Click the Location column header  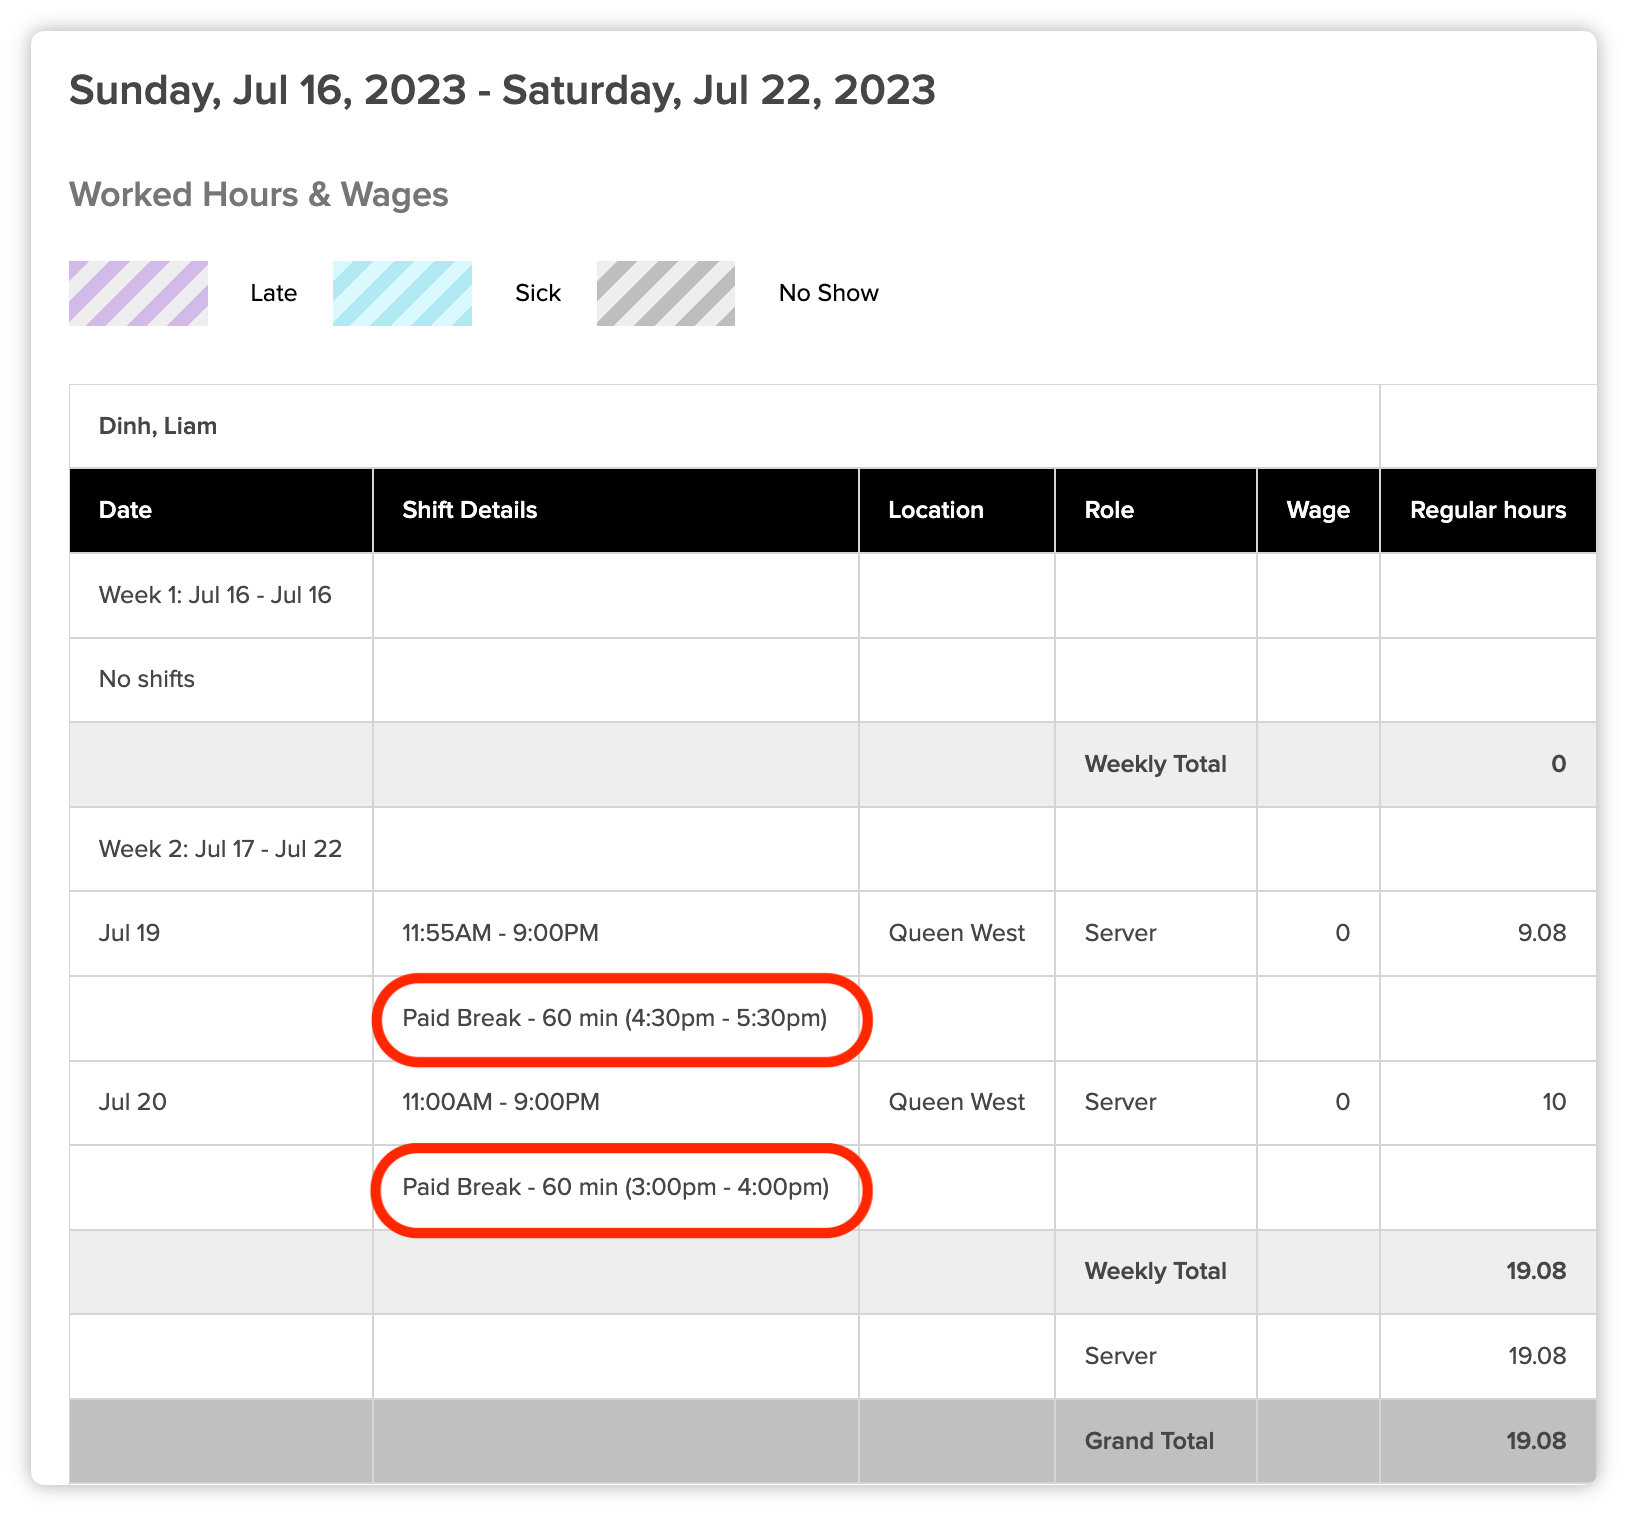point(936,510)
